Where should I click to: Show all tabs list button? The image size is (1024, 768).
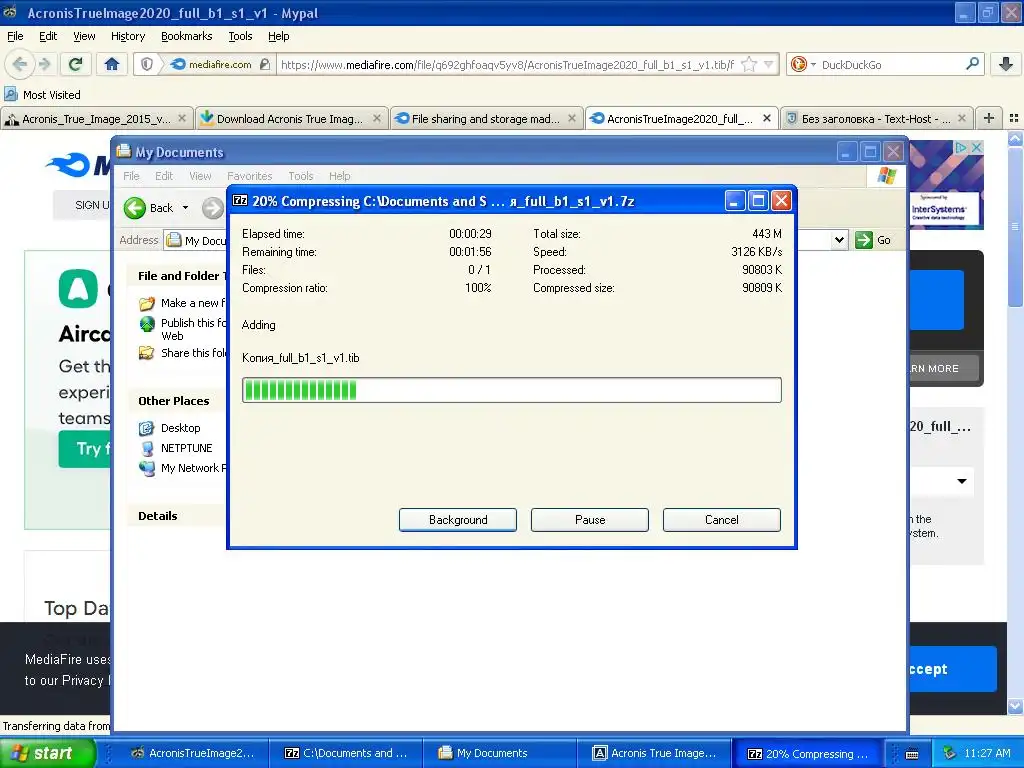(1014, 118)
